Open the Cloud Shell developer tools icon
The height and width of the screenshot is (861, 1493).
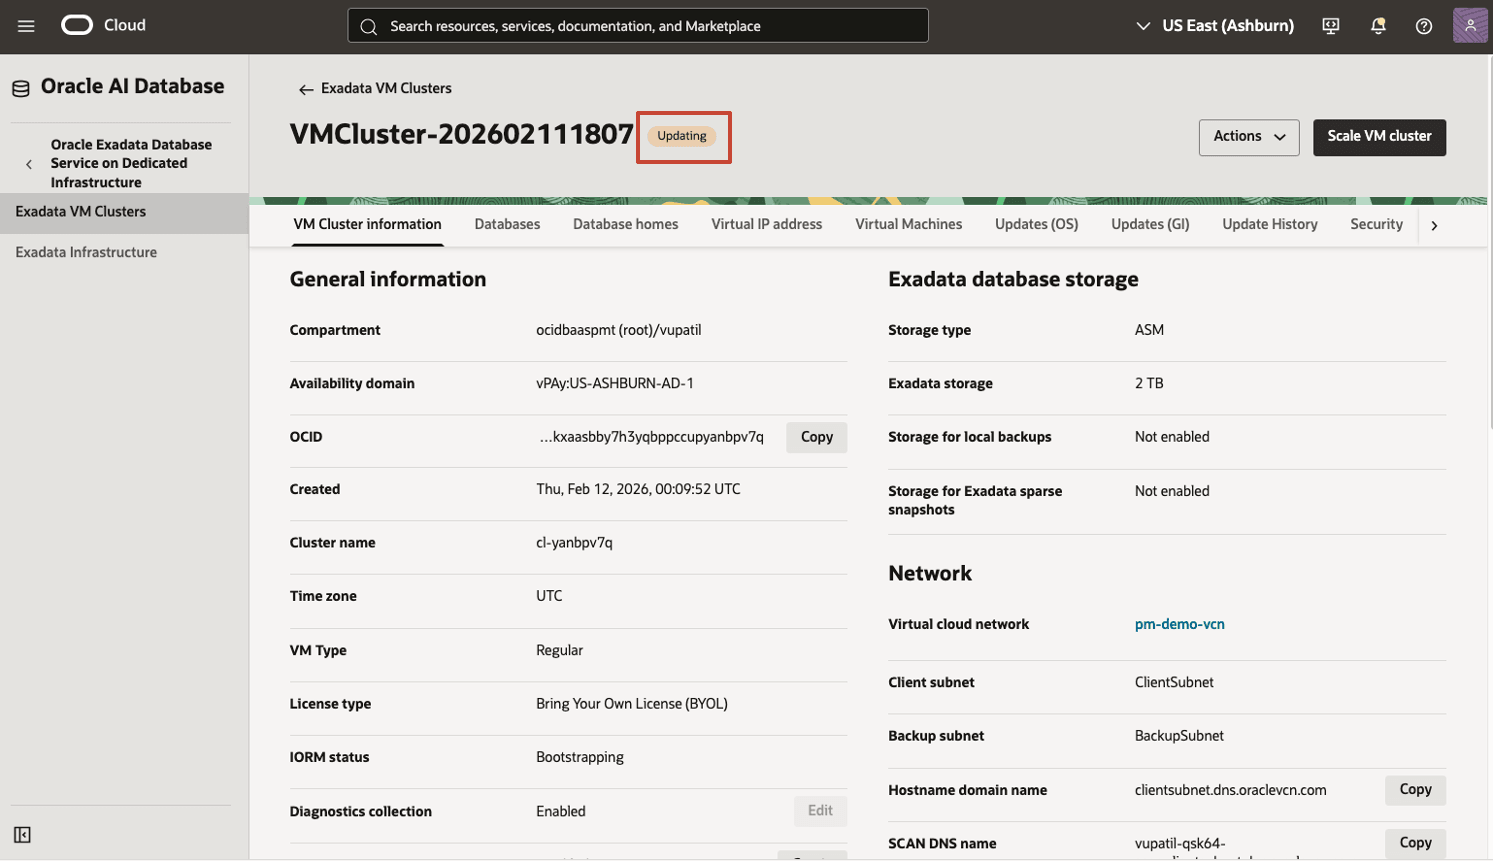coord(1331,26)
